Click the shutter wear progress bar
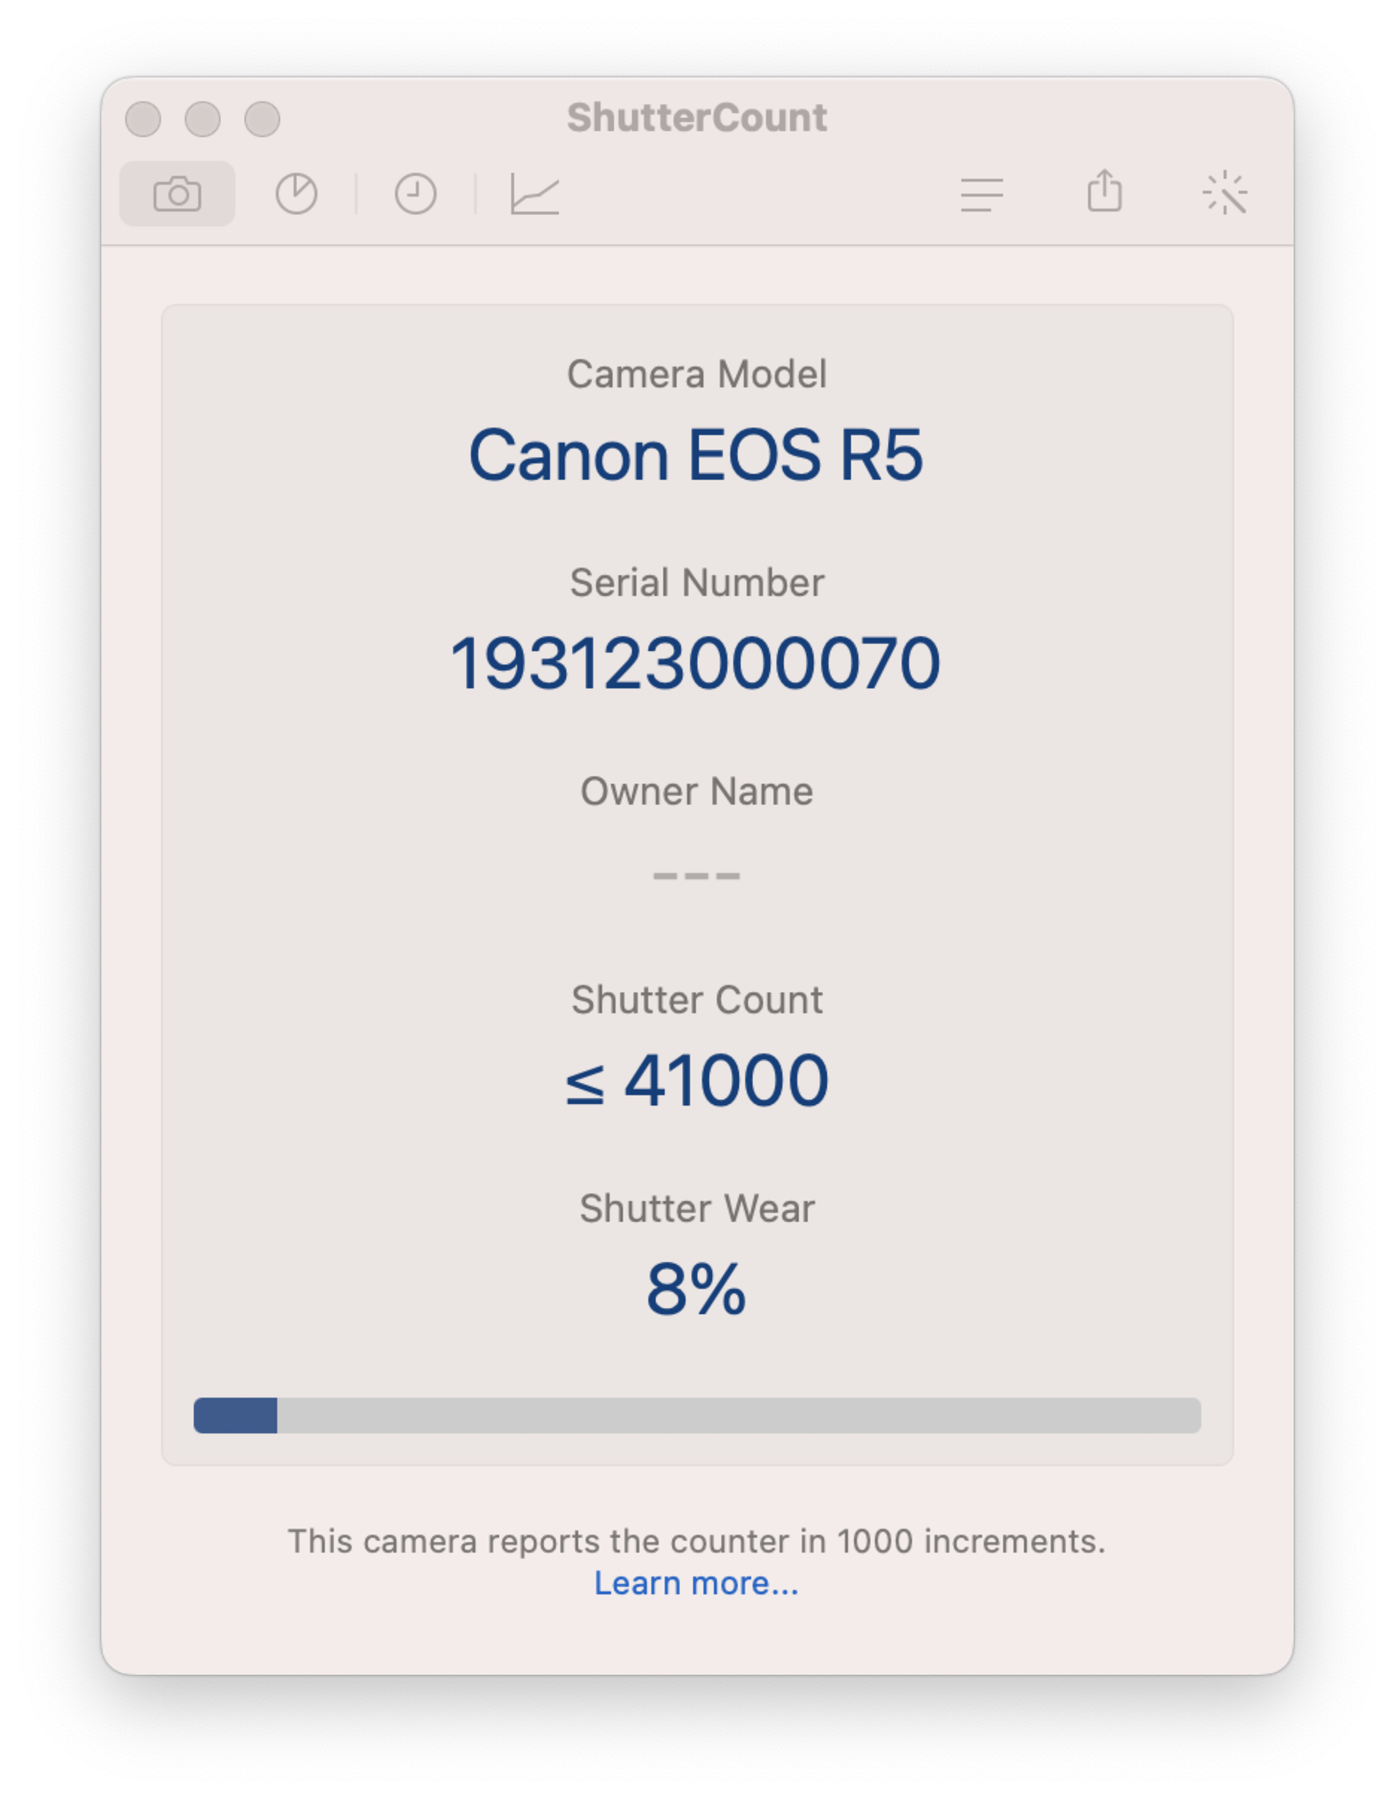 697,1415
